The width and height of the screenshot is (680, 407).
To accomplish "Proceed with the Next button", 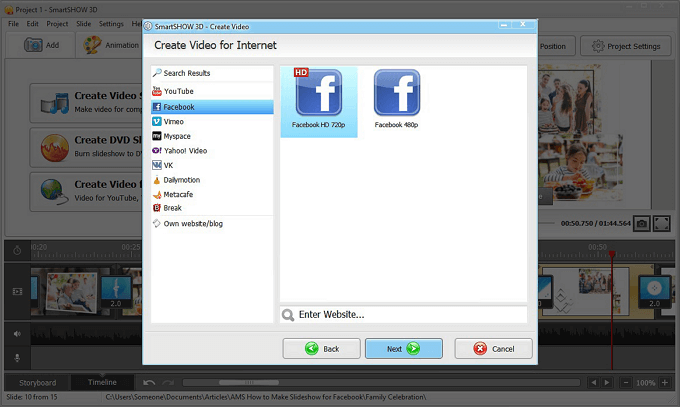I will 404,348.
